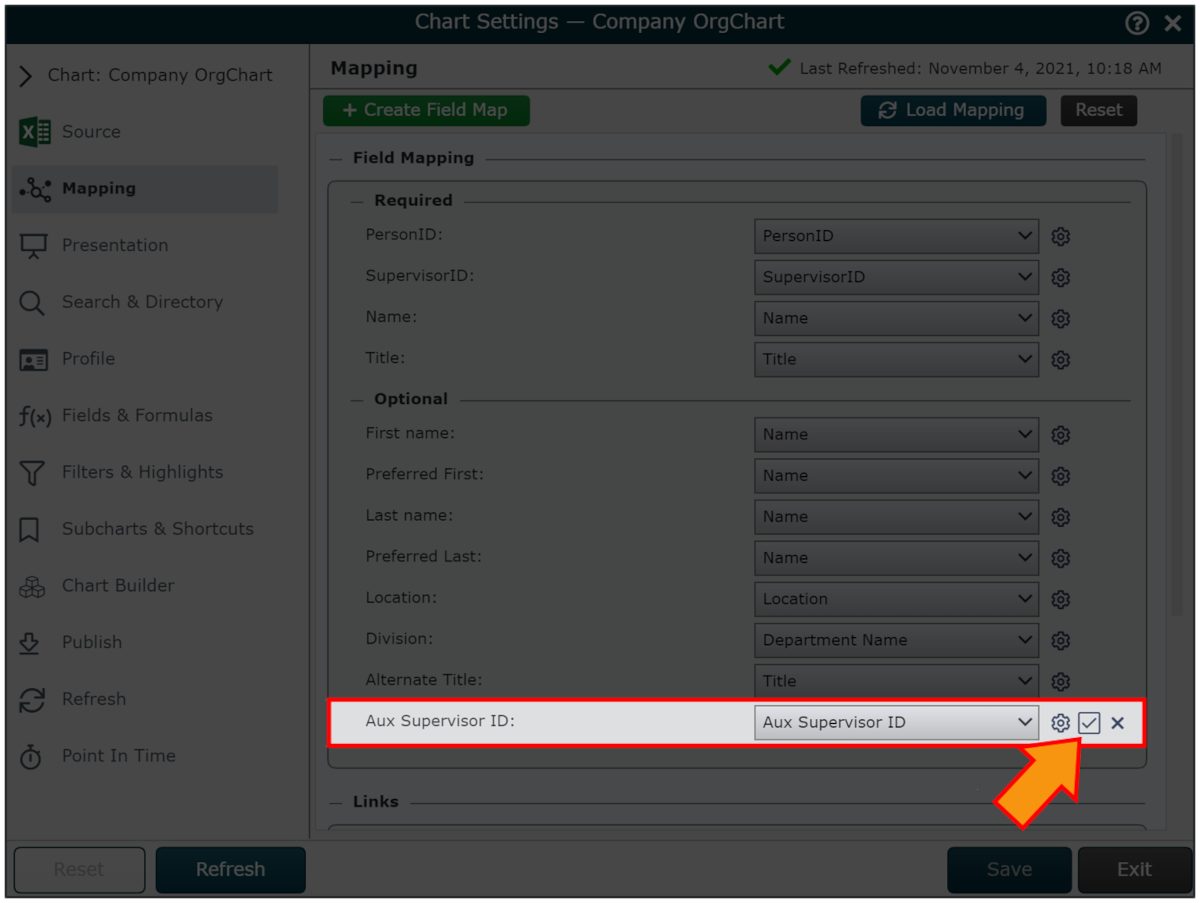Remove Aux Supervisor ID with X icon
Screen dimensions: 1200x903
(1118, 723)
